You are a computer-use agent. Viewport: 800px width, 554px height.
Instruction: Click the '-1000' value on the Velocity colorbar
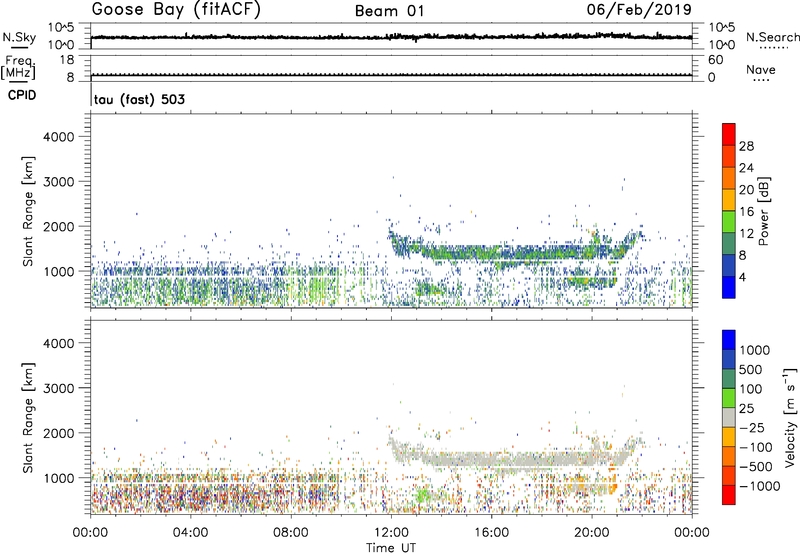[759, 486]
